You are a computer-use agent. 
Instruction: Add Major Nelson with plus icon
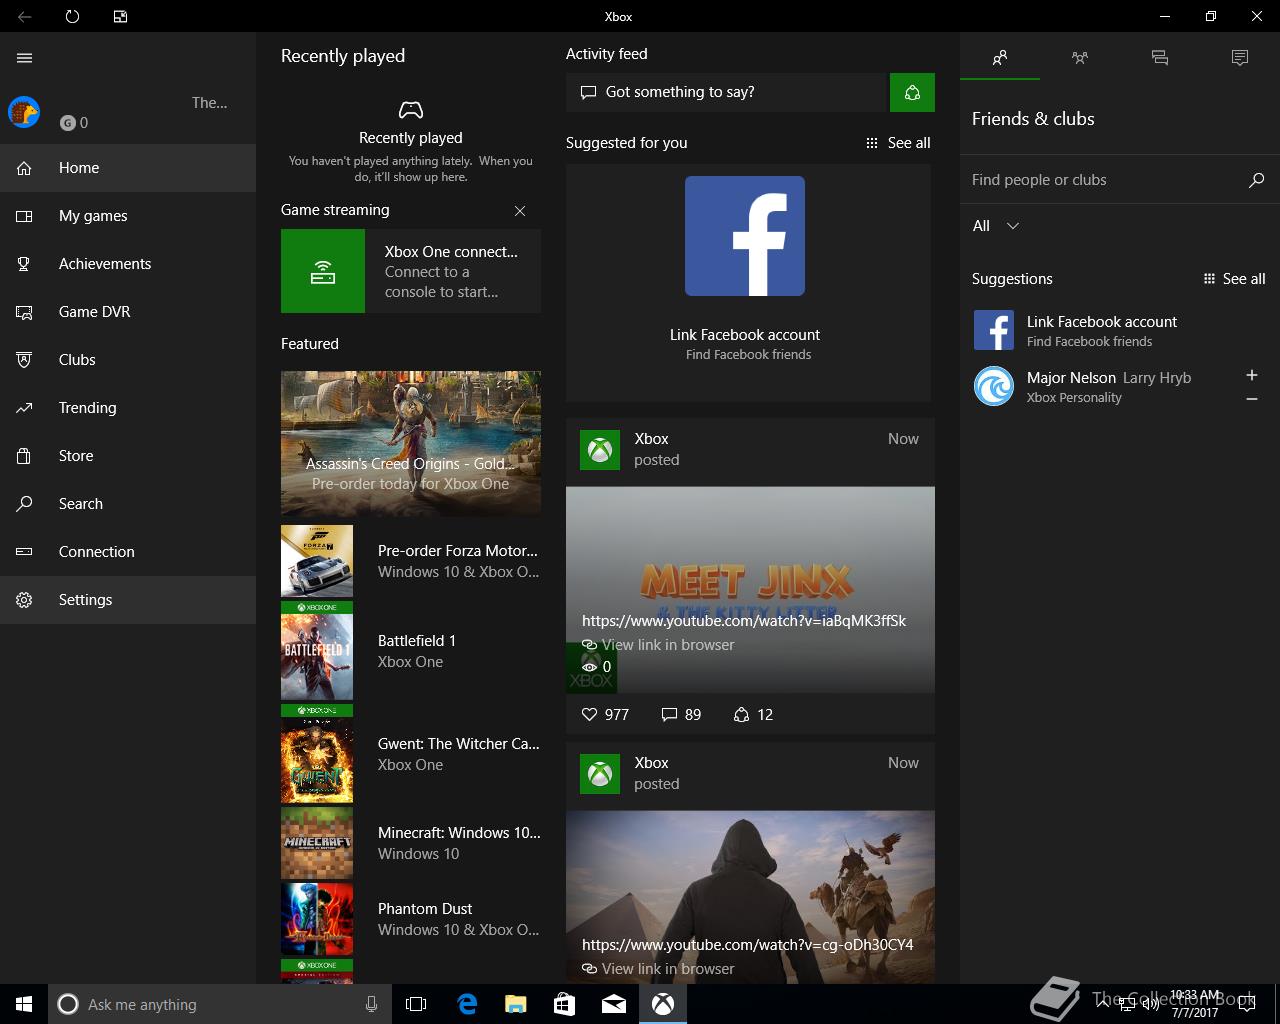coord(1252,375)
